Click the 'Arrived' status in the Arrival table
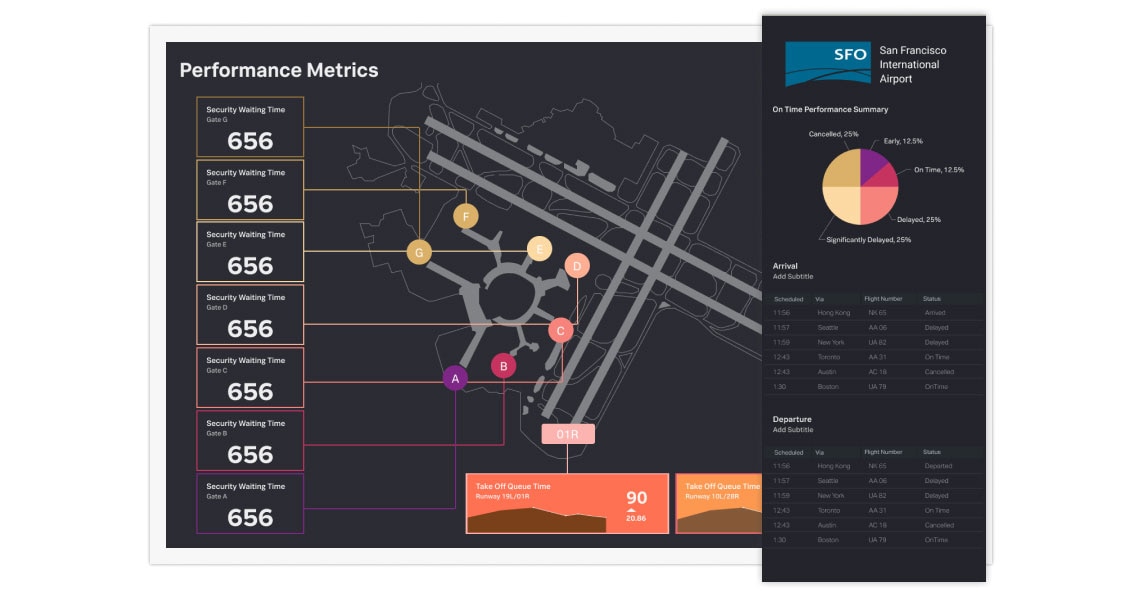The width and height of the screenshot is (1140, 600). pyautogui.click(x=935, y=313)
